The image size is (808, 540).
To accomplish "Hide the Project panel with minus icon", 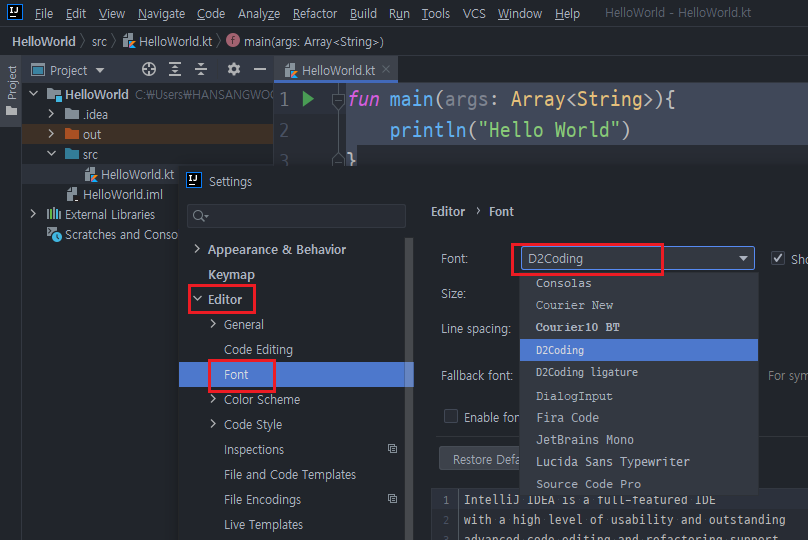I will click(x=260, y=69).
